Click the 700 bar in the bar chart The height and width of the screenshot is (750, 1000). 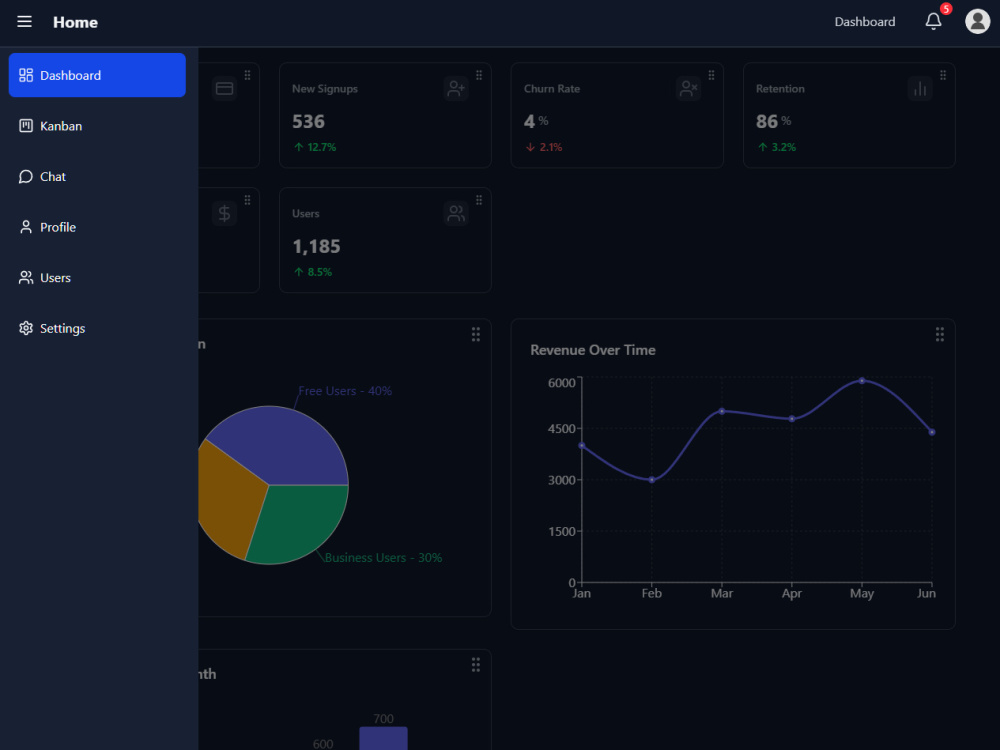[383, 738]
